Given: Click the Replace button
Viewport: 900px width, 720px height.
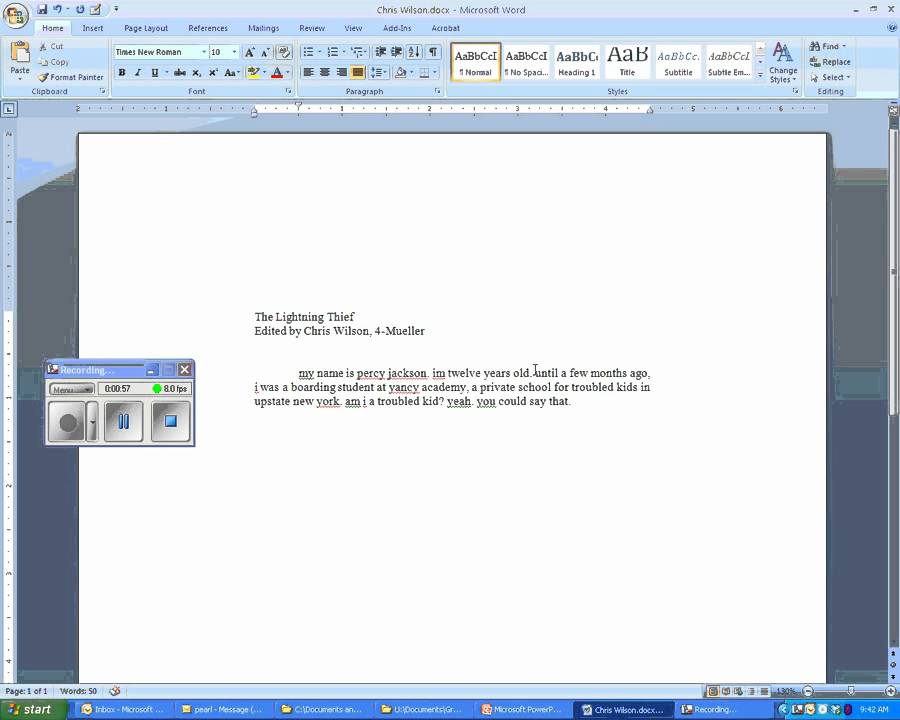Looking at the screenshot, I should (830, 62).
